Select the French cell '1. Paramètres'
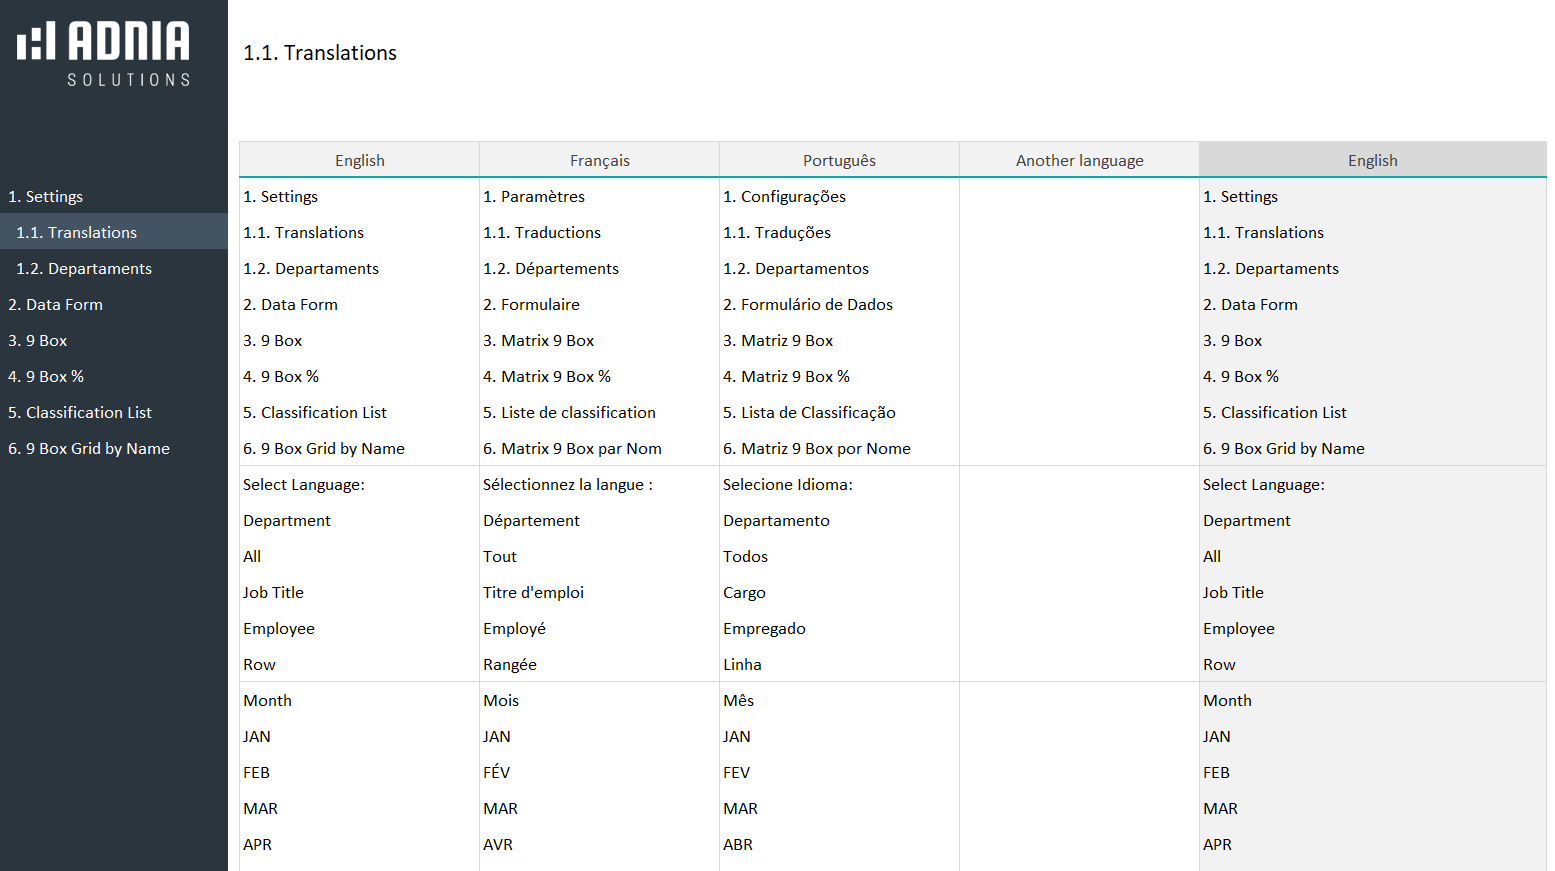Viewport: 1555px width, 871px height. click(x=534, y=197)
